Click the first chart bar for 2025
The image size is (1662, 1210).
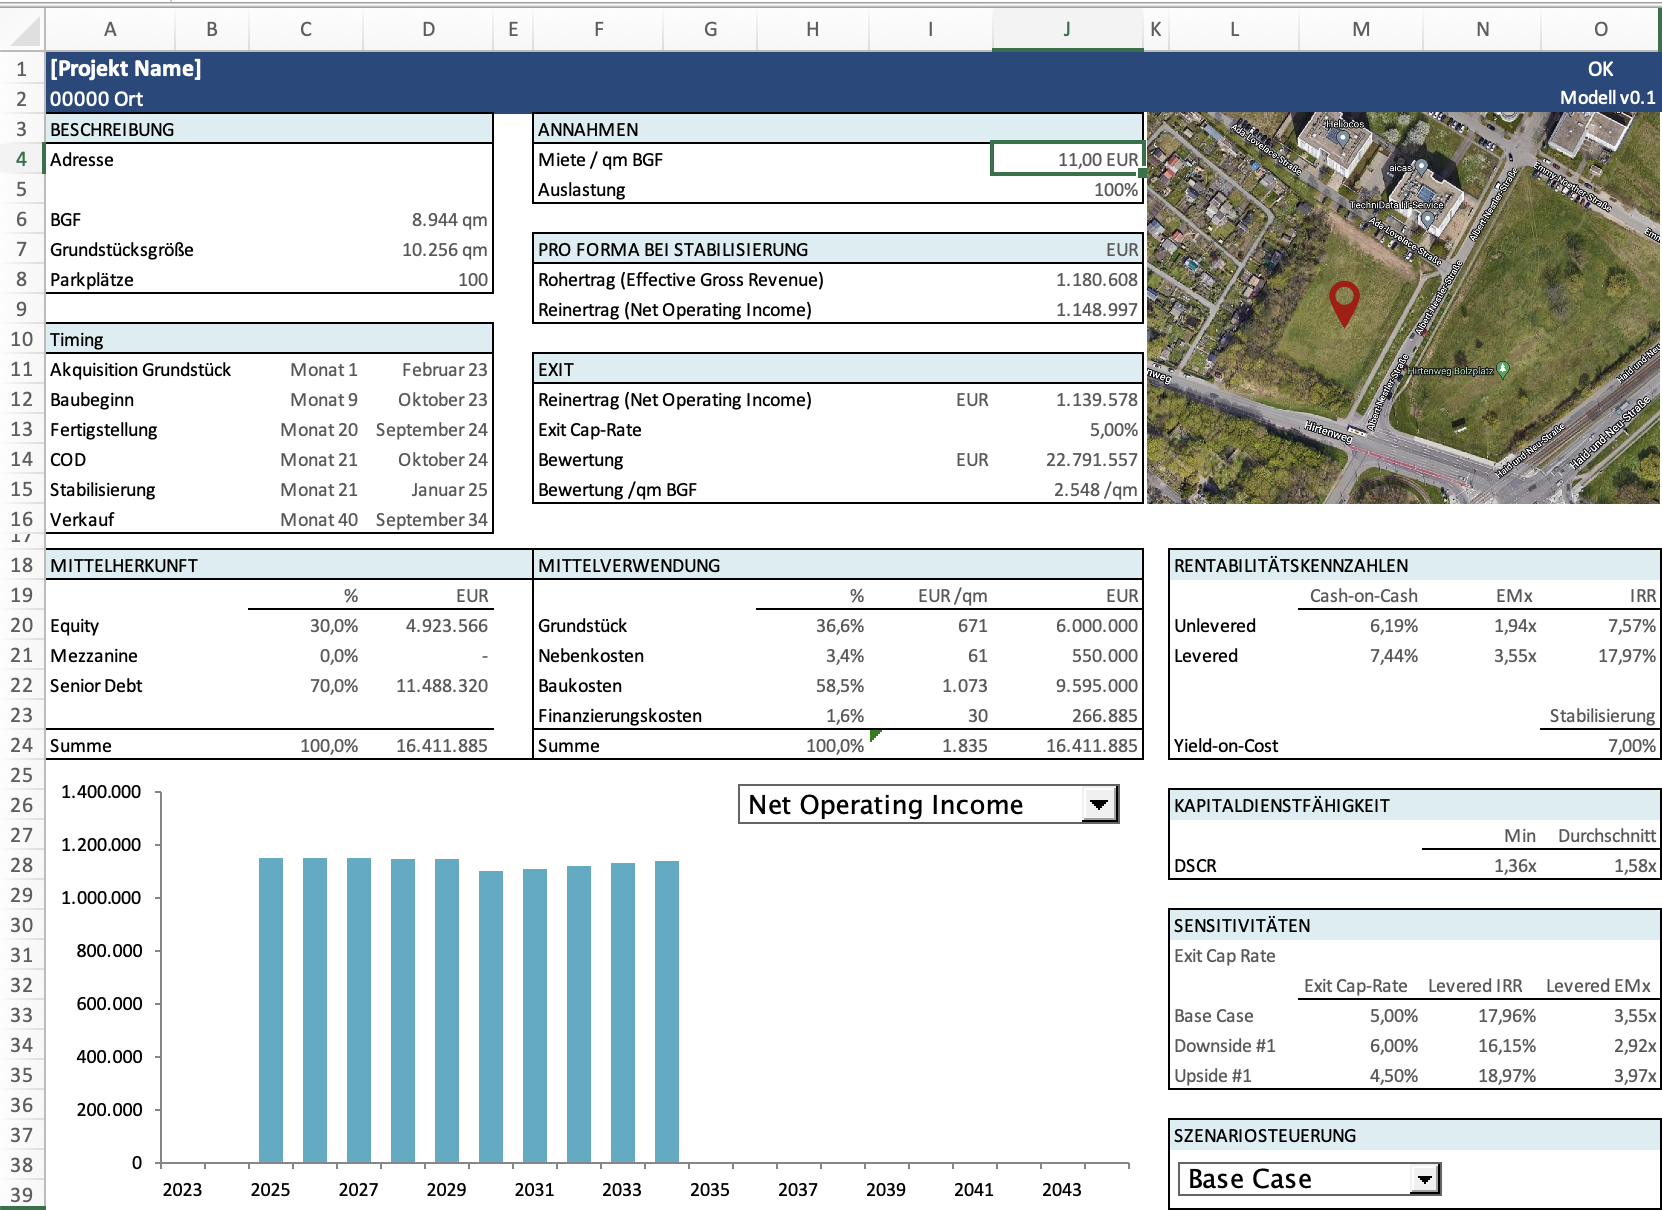click(x=271, y=1010)
